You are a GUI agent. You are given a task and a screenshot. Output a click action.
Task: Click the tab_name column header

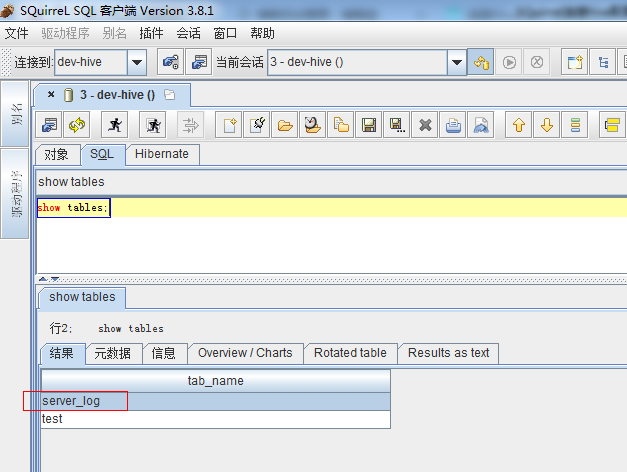[x=216, y=381]
